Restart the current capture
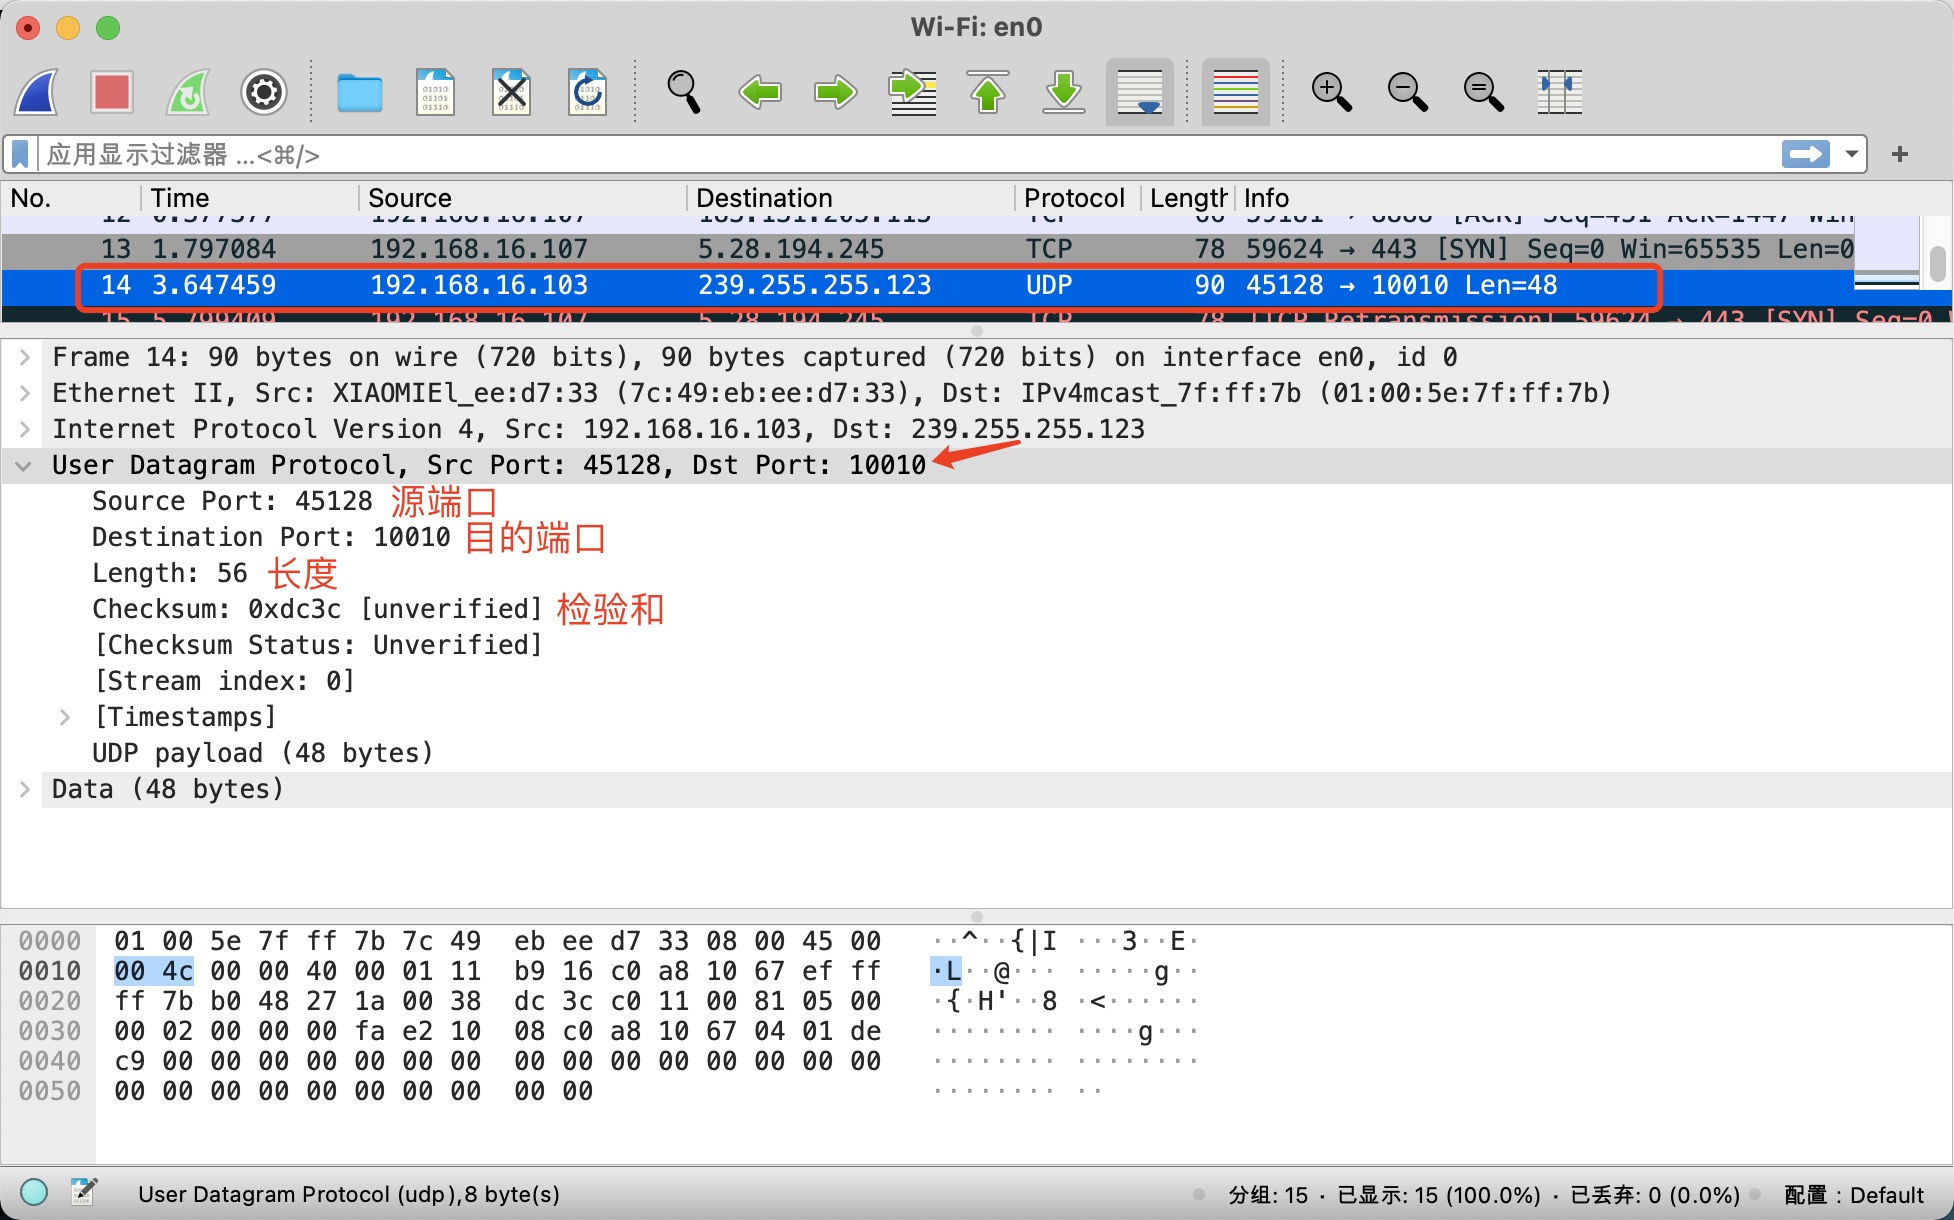 (x=188, y=93)
